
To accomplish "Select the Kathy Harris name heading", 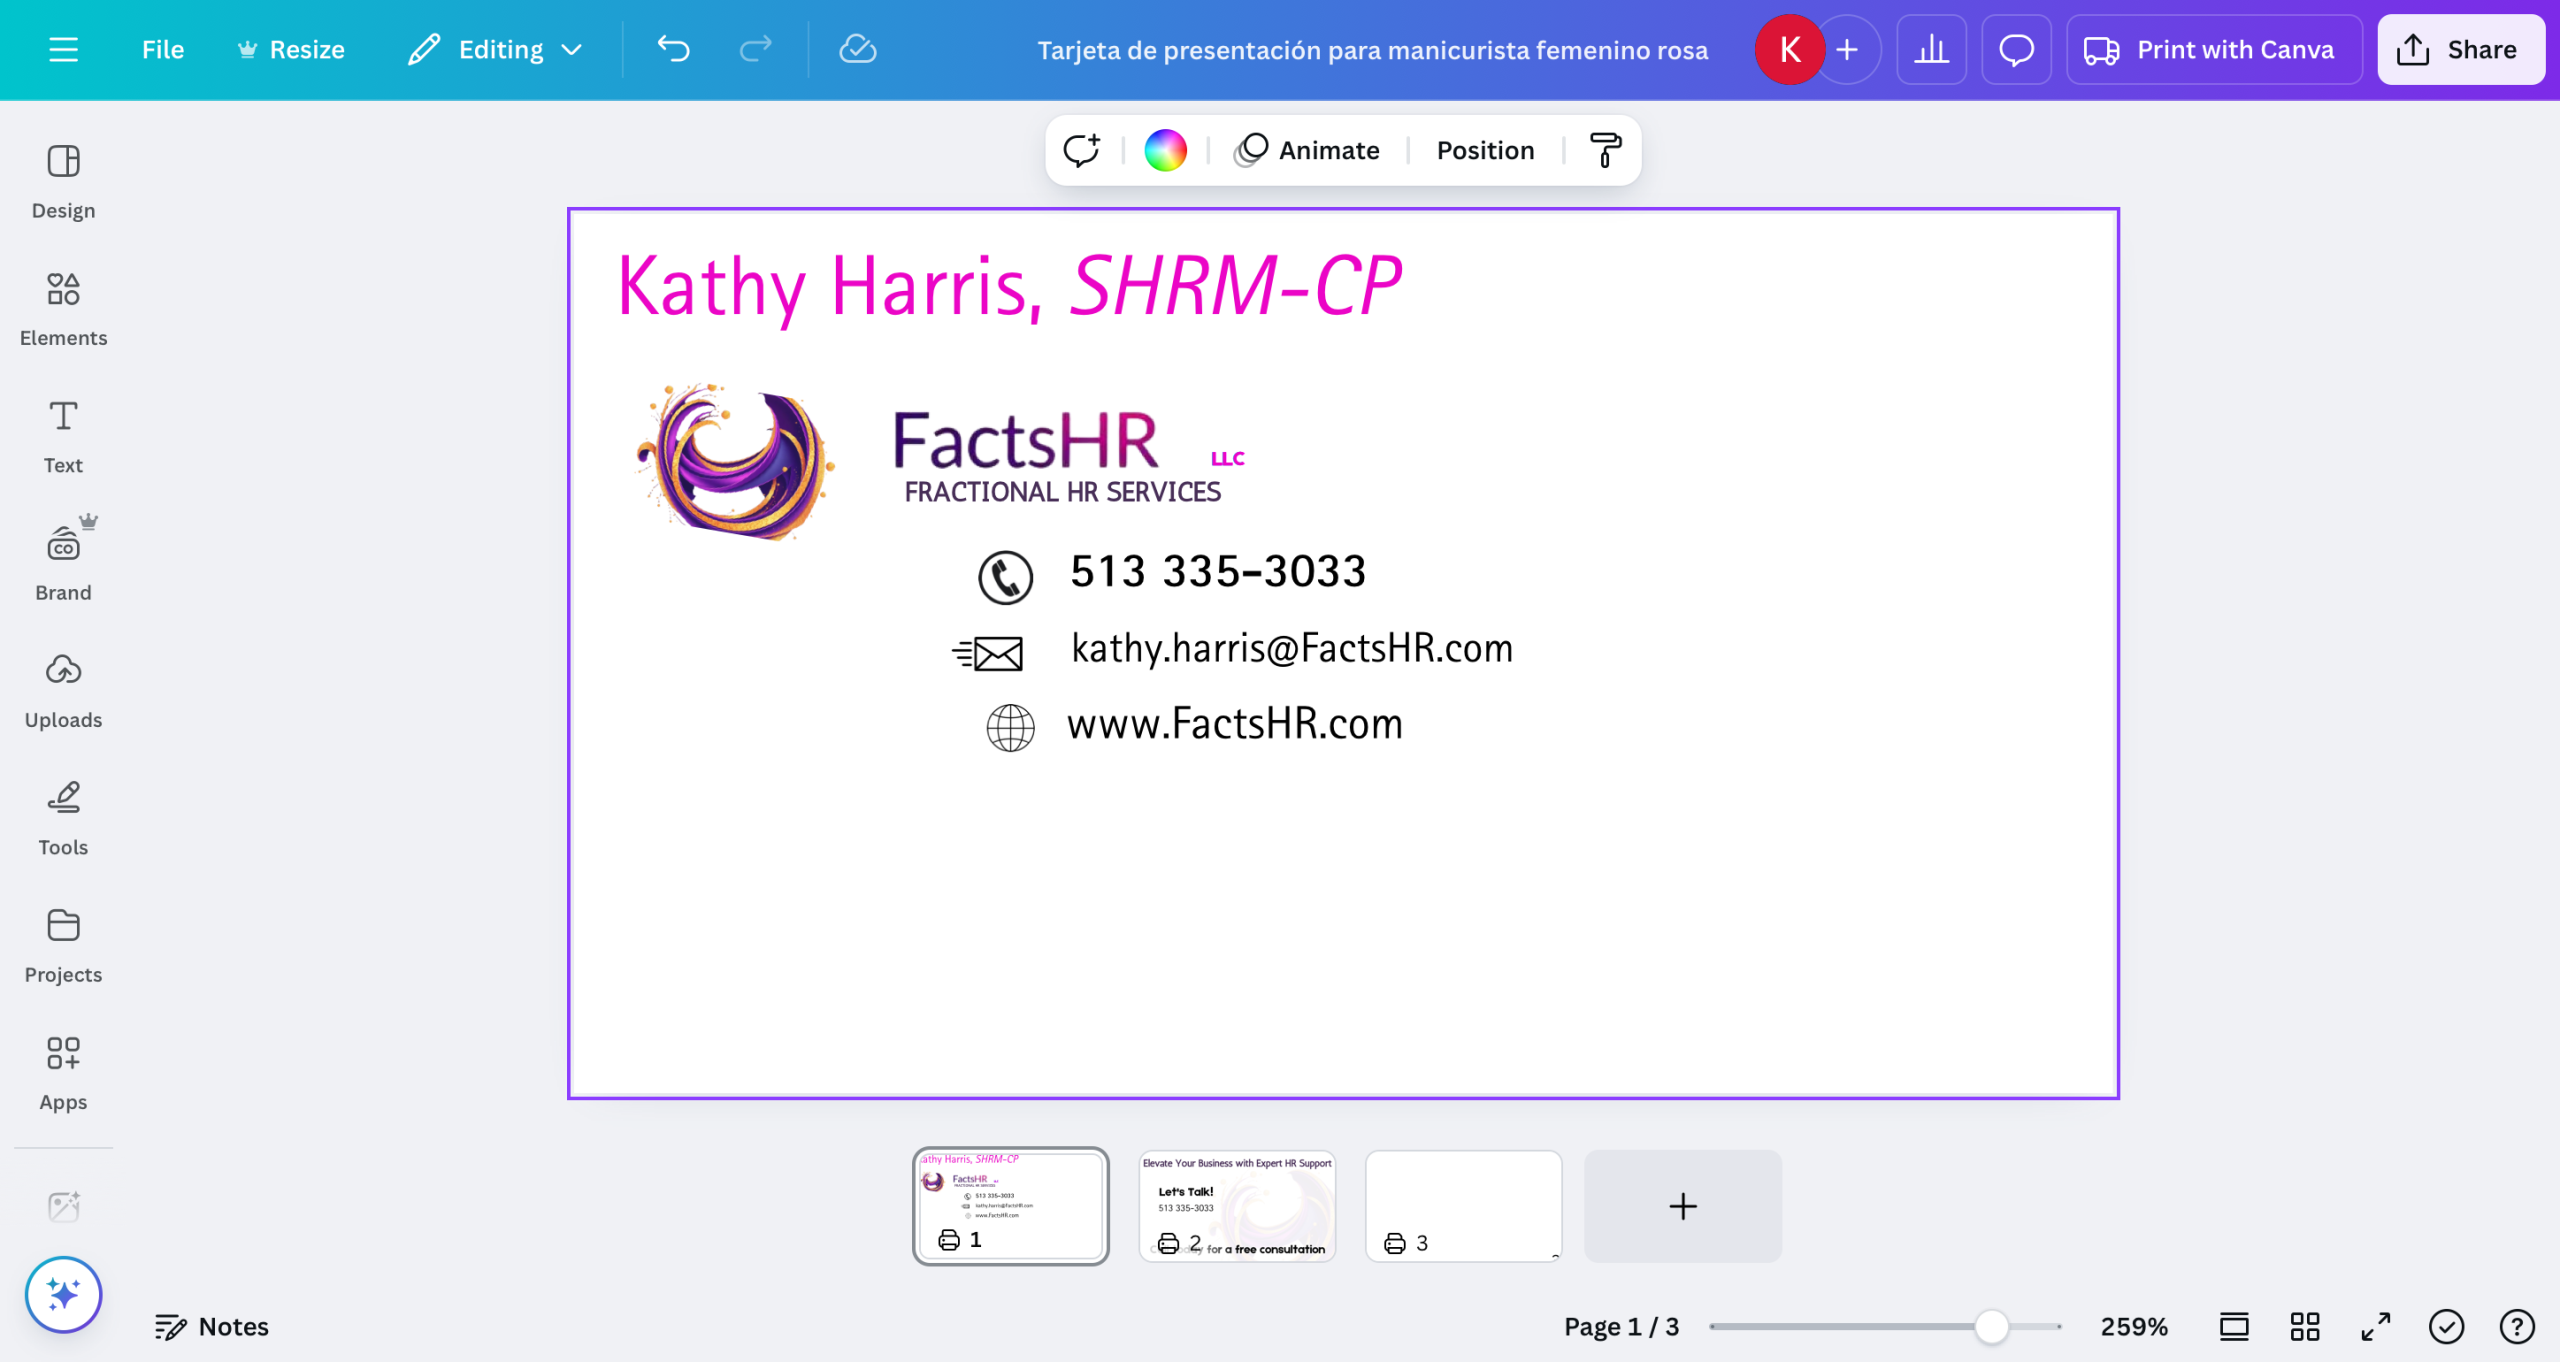I will click(1010, 287).
